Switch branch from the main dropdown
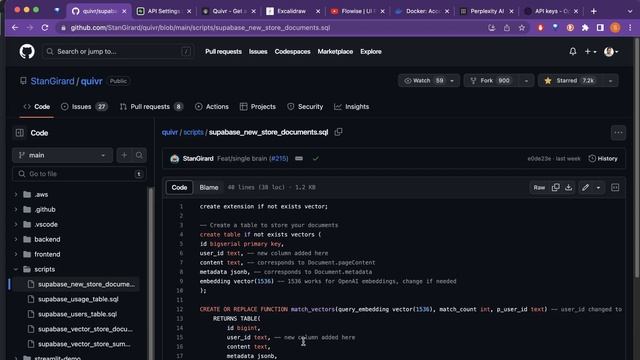Image resolution: width=640 pixels, height=360 pixels. (x=62, y=155)
